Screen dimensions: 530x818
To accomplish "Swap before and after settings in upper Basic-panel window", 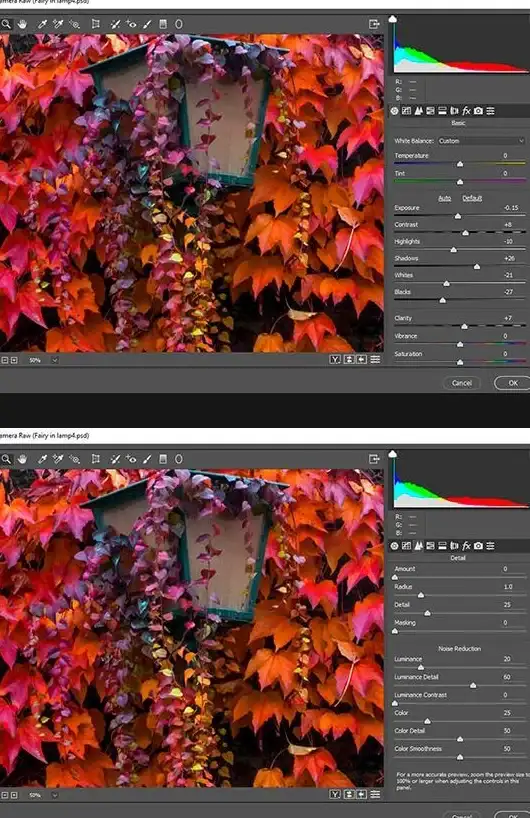I will [x=348, y=359].
